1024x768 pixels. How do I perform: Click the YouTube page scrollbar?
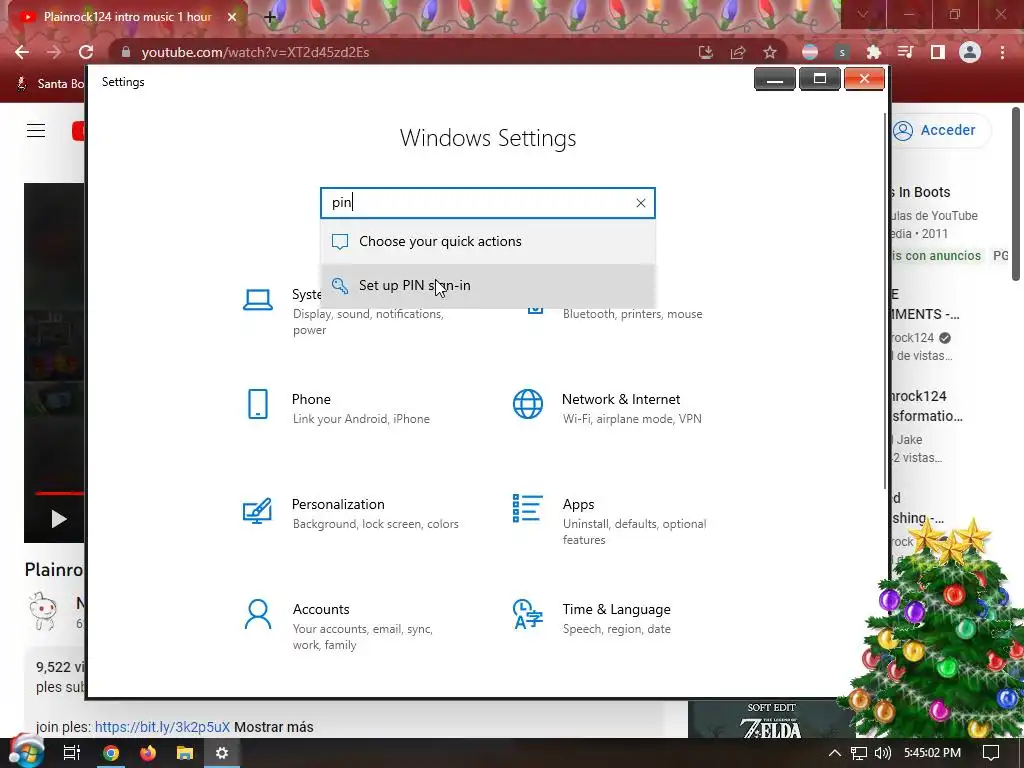click(1016, 195)
